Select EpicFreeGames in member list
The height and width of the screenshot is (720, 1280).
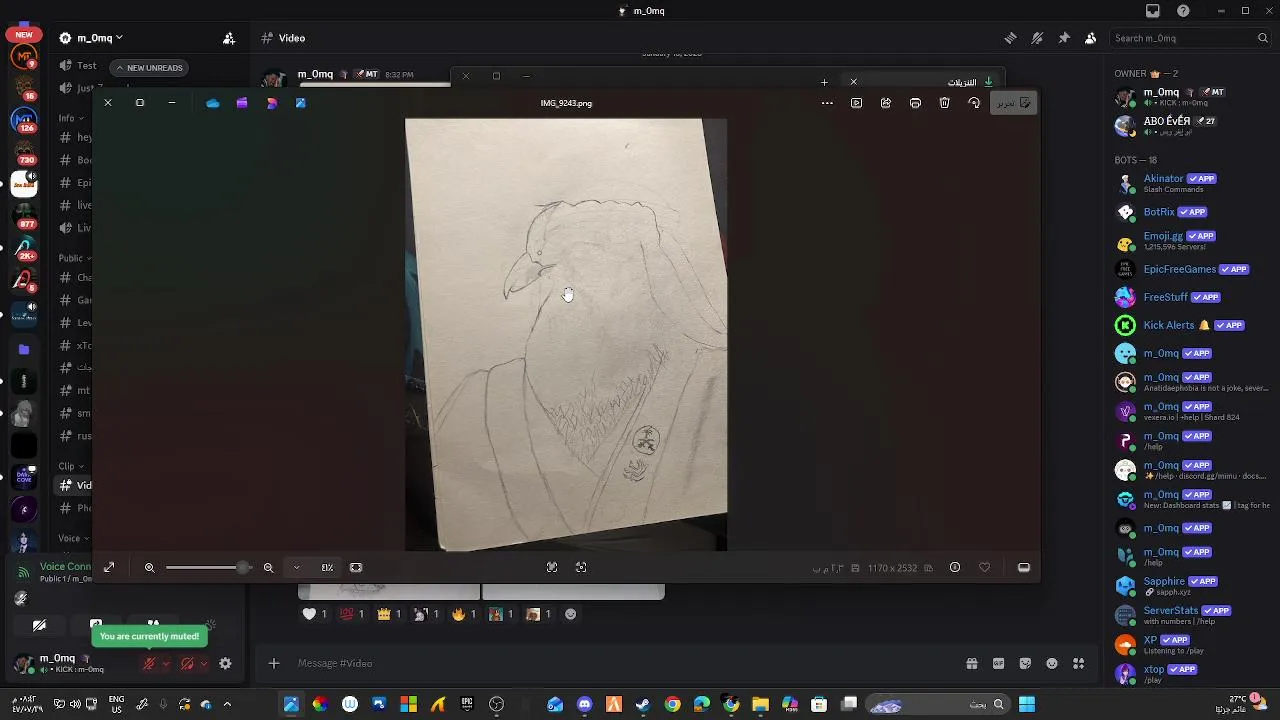point(1190,269)
